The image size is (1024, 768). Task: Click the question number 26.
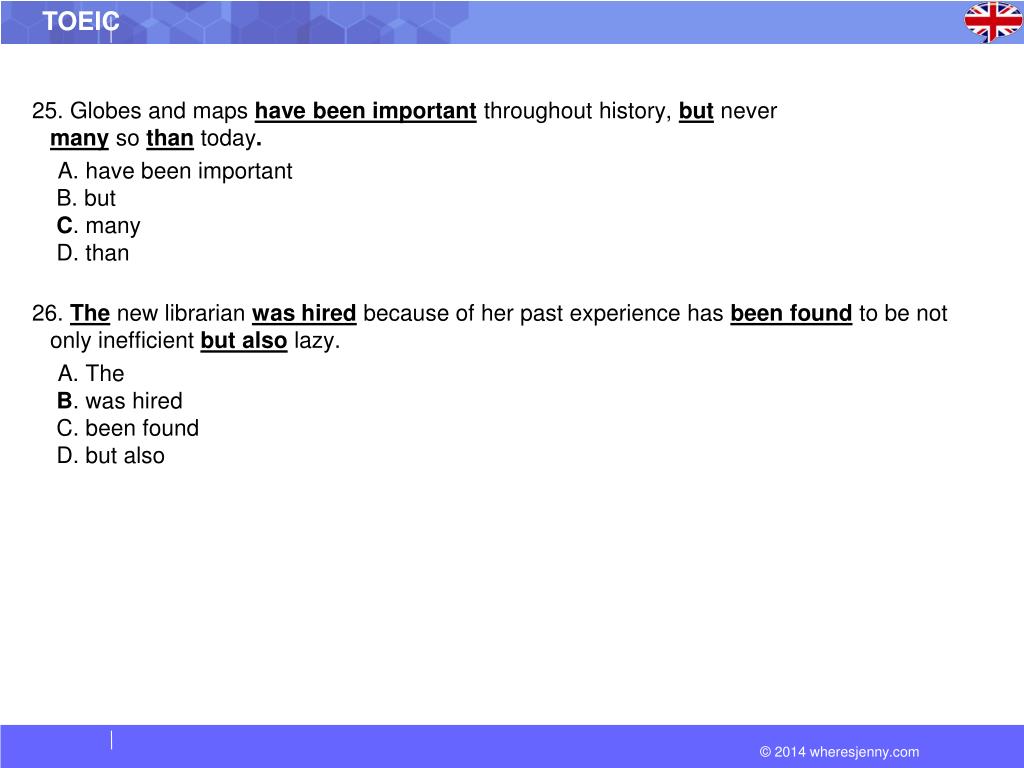(47, 313)
